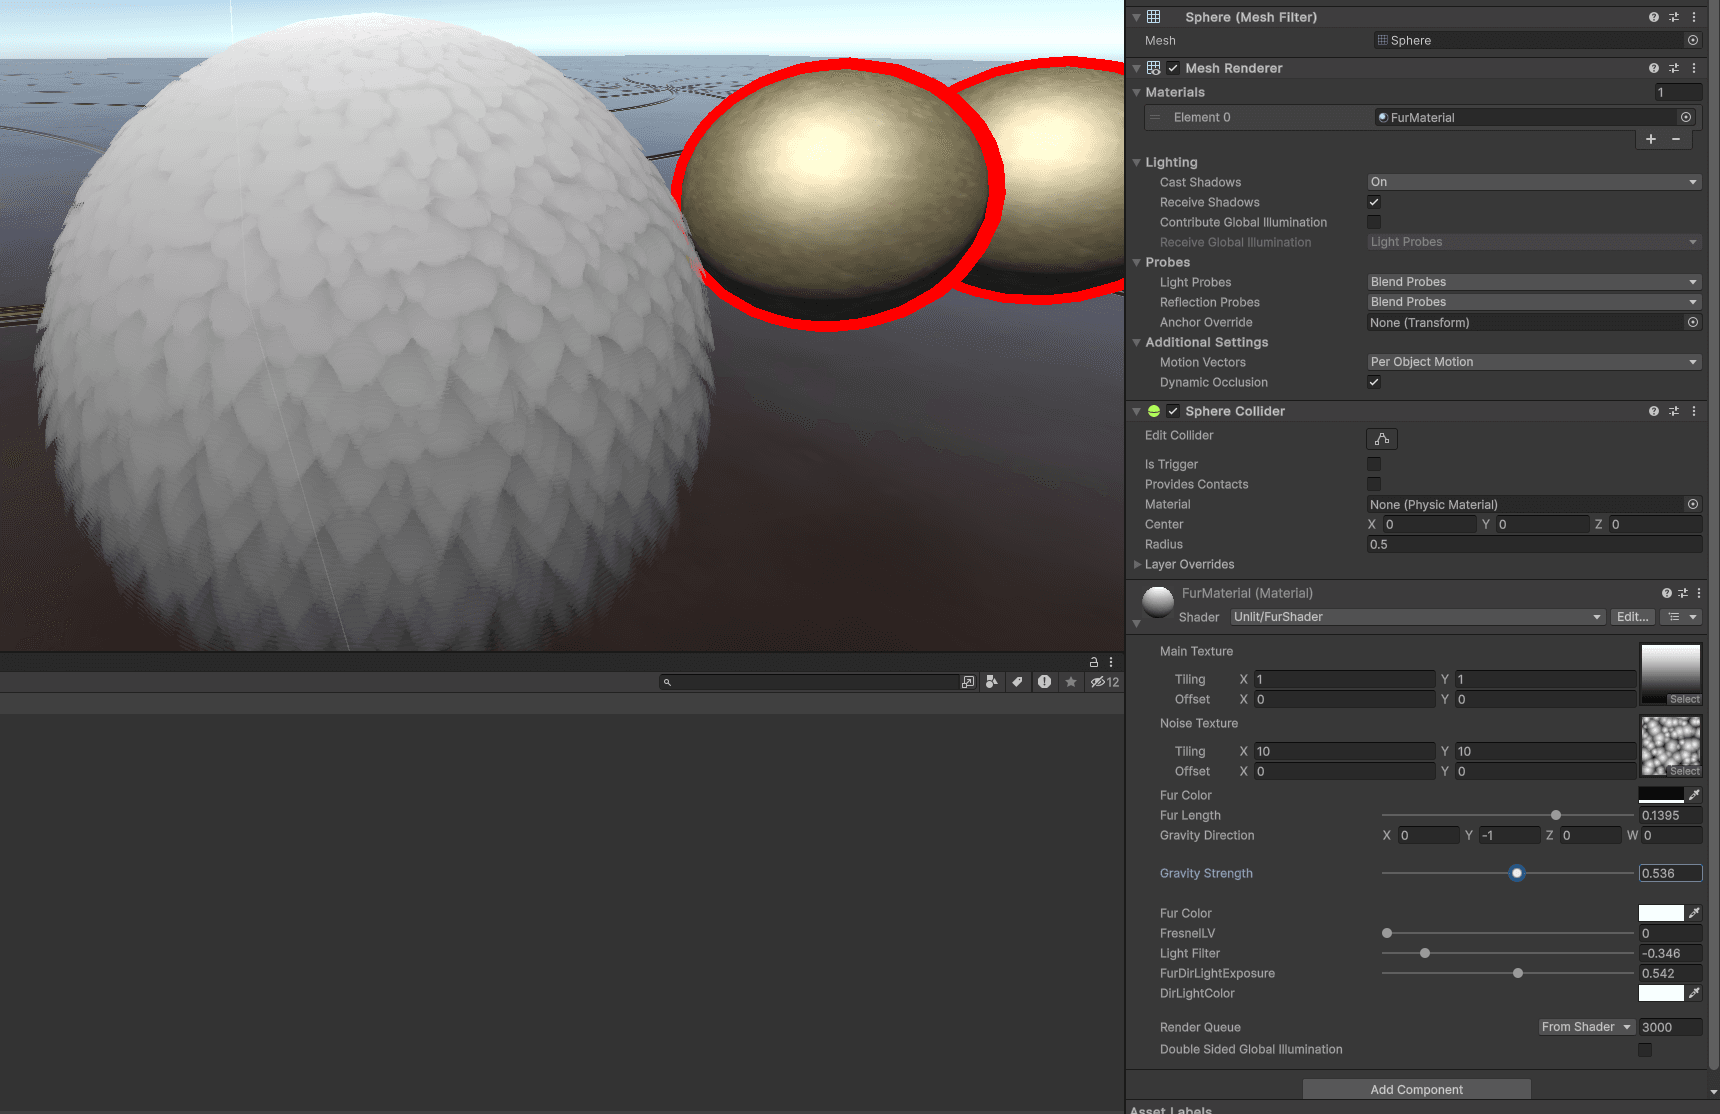Collapse the Lighting section foldout
Image resolution: width=1720 pixels, height=1114 pixels.
[x=1137, y=162]
